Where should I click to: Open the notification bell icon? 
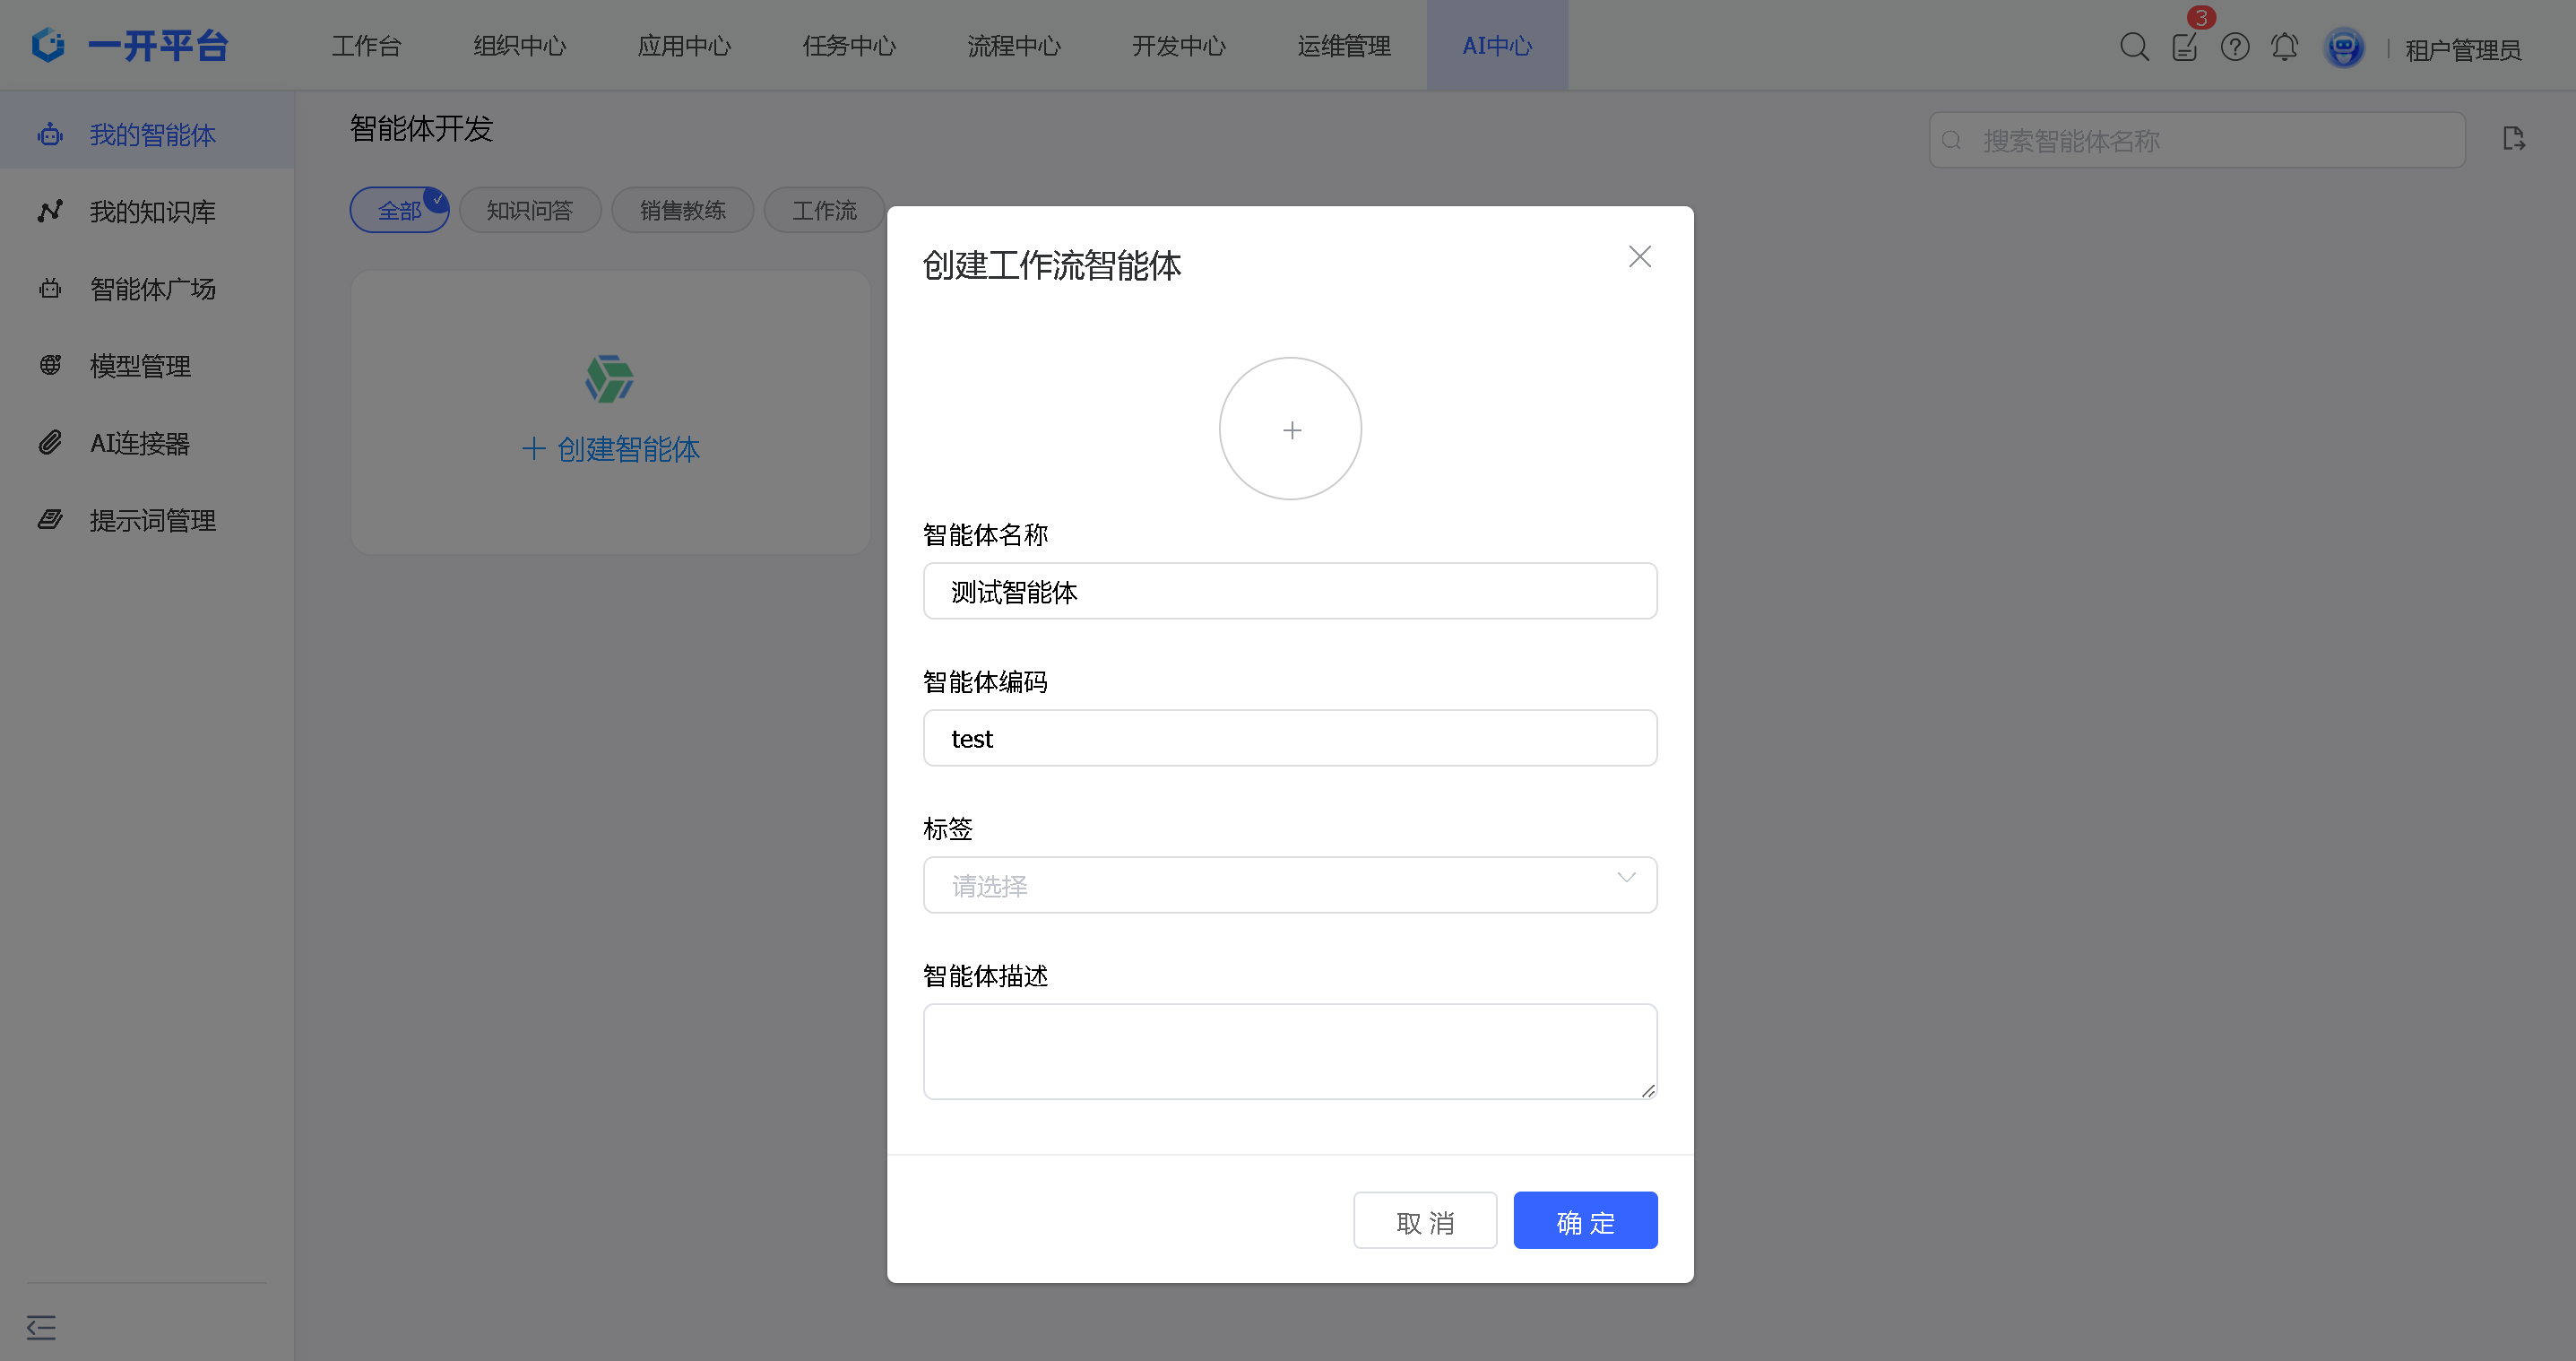pos(2284,47)
